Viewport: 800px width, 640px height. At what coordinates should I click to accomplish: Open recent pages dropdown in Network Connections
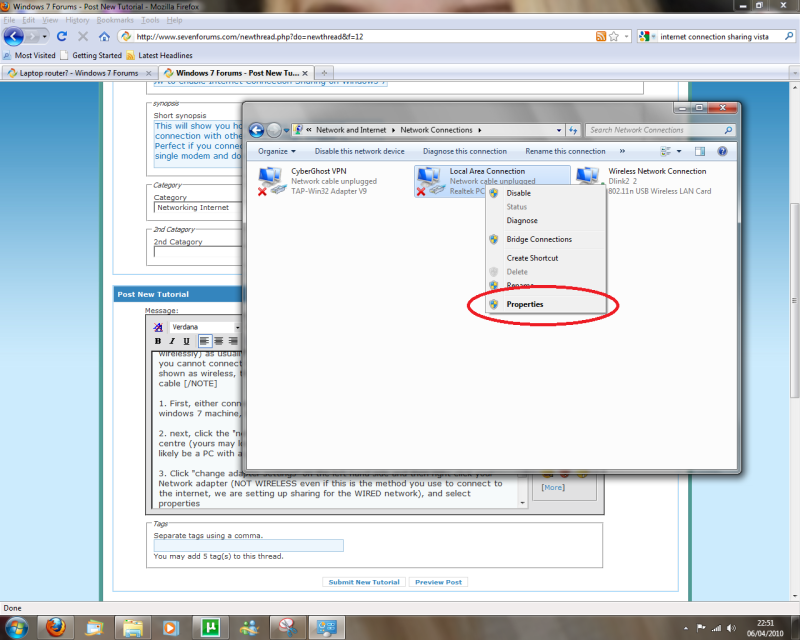tap(286, 131)
